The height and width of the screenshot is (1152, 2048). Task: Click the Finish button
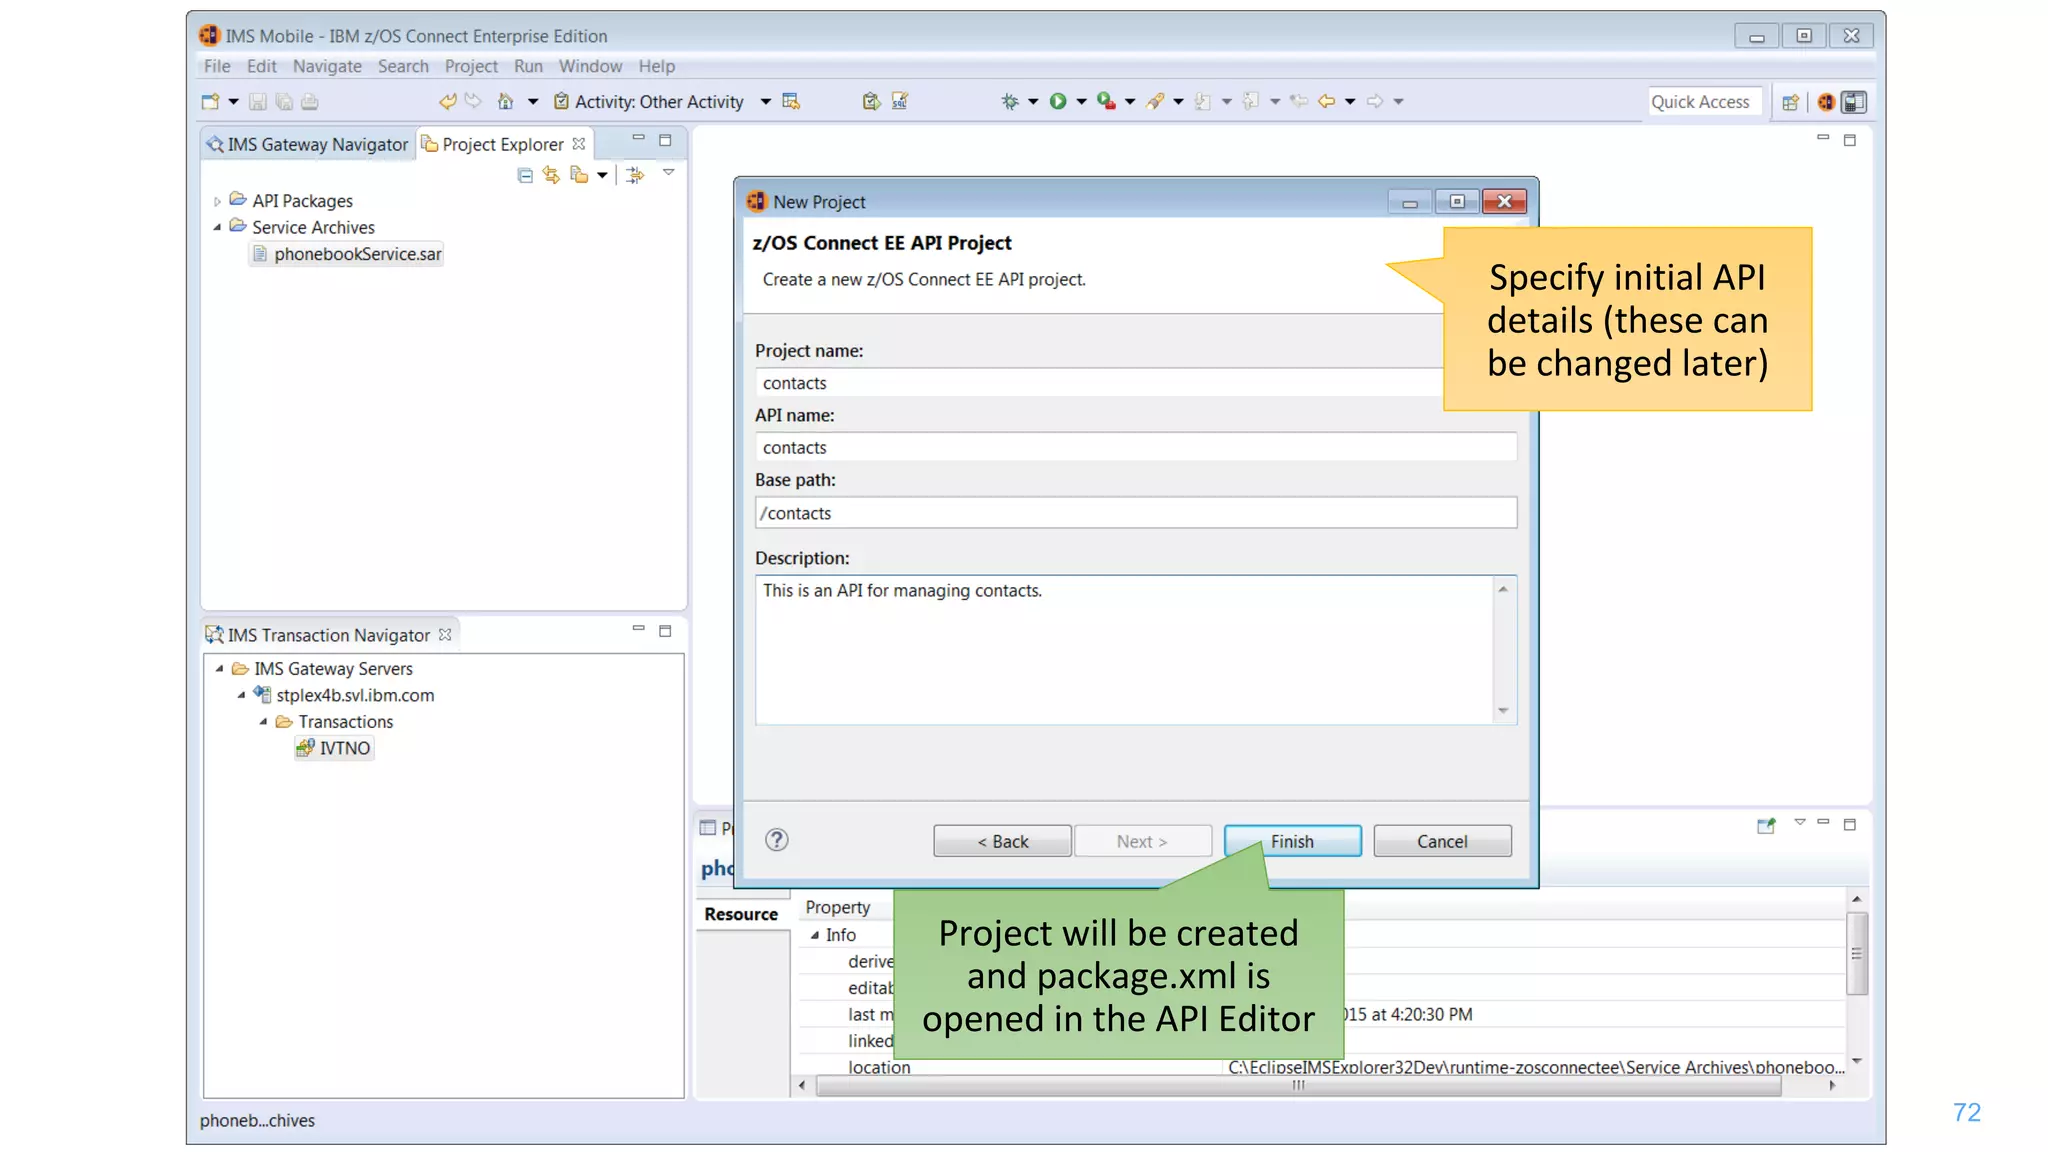point(1292,841)
